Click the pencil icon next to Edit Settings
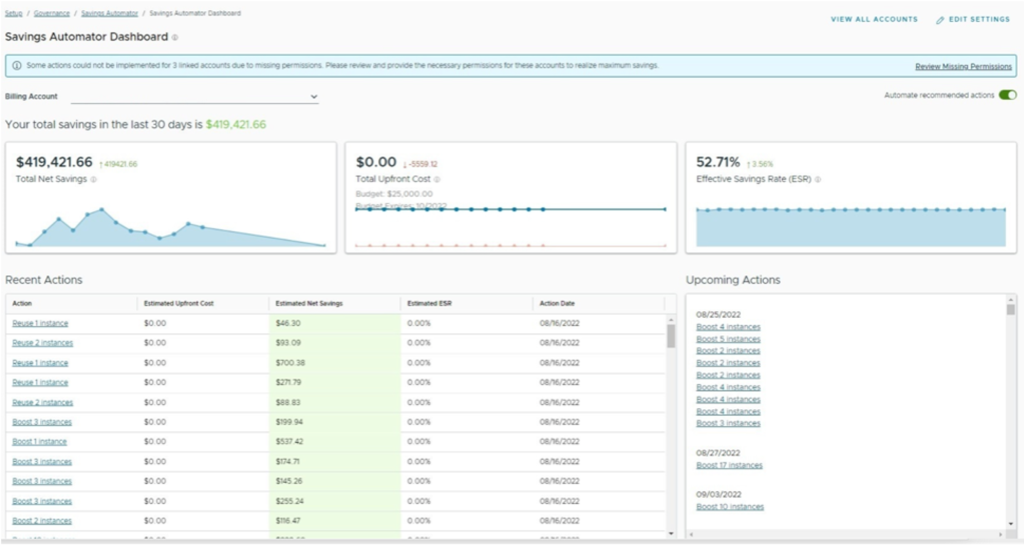This screenshot has width=1024, height=550. (x=940, y=20)
